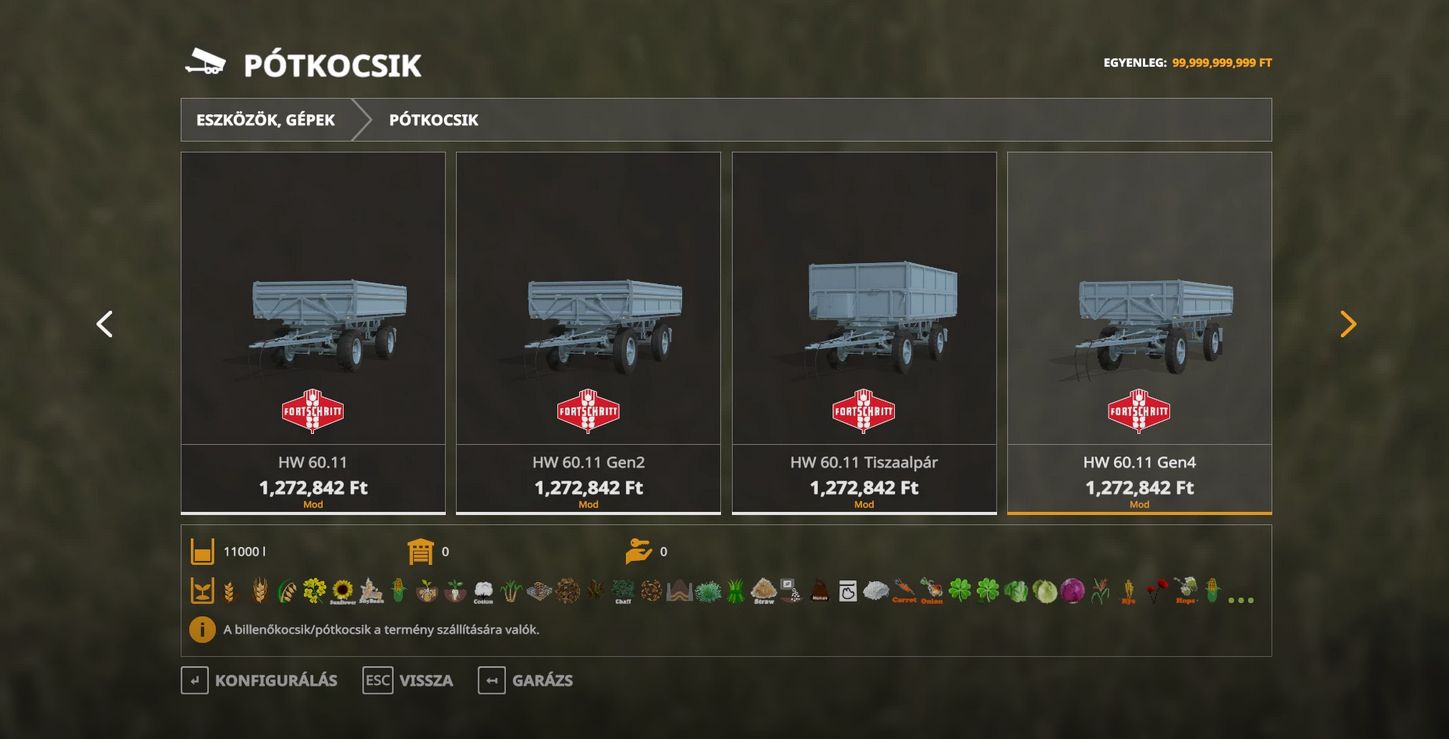Expand more fill types via green dots
The height and width of the screenshot is (739, 1449).
[x=1240, y=599]
